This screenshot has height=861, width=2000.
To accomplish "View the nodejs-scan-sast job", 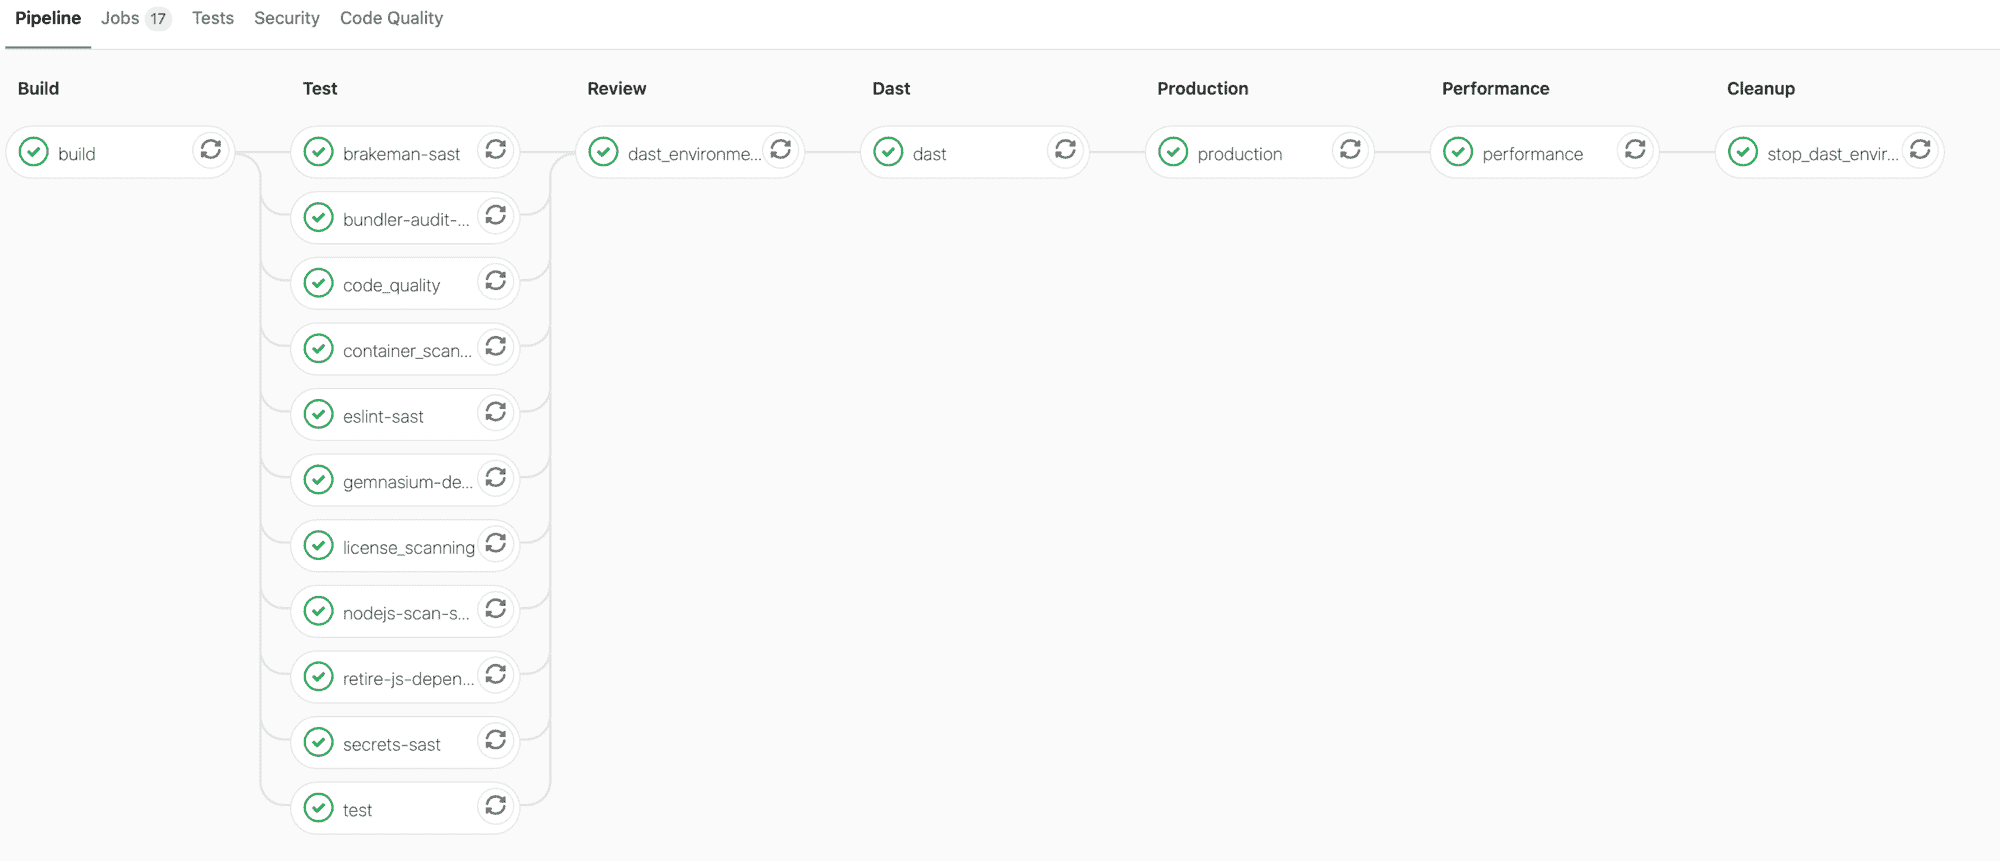I will pyautogui.click(x=405, y=613).
